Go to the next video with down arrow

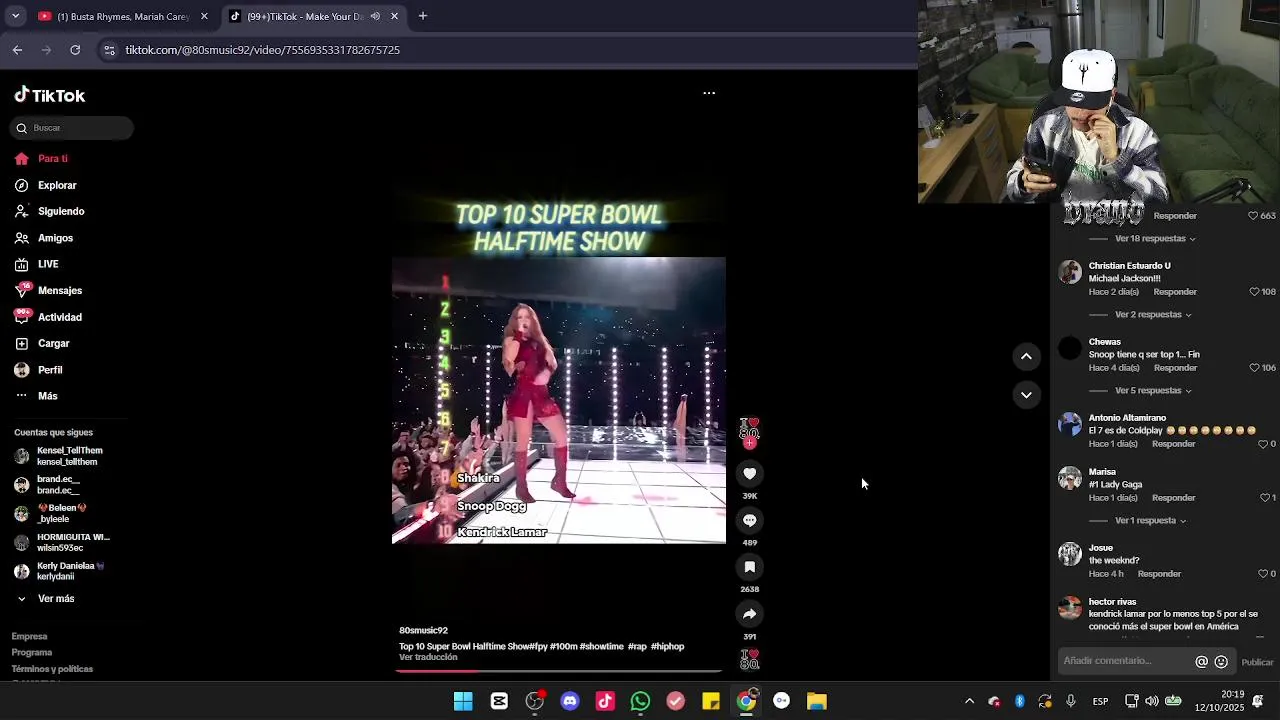[1026, 395]
